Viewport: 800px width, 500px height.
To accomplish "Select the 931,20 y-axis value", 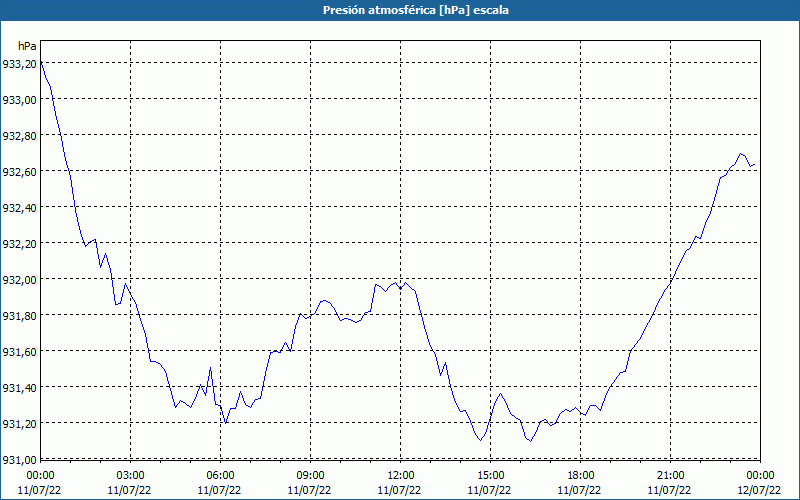I will (x=20, y=423).
